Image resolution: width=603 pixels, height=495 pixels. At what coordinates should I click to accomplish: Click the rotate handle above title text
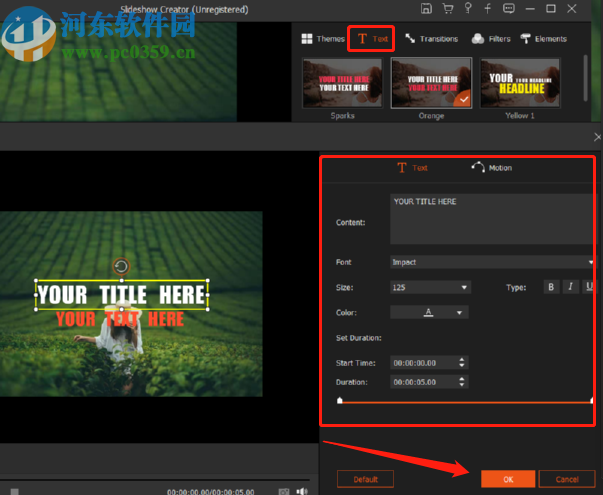121,266
